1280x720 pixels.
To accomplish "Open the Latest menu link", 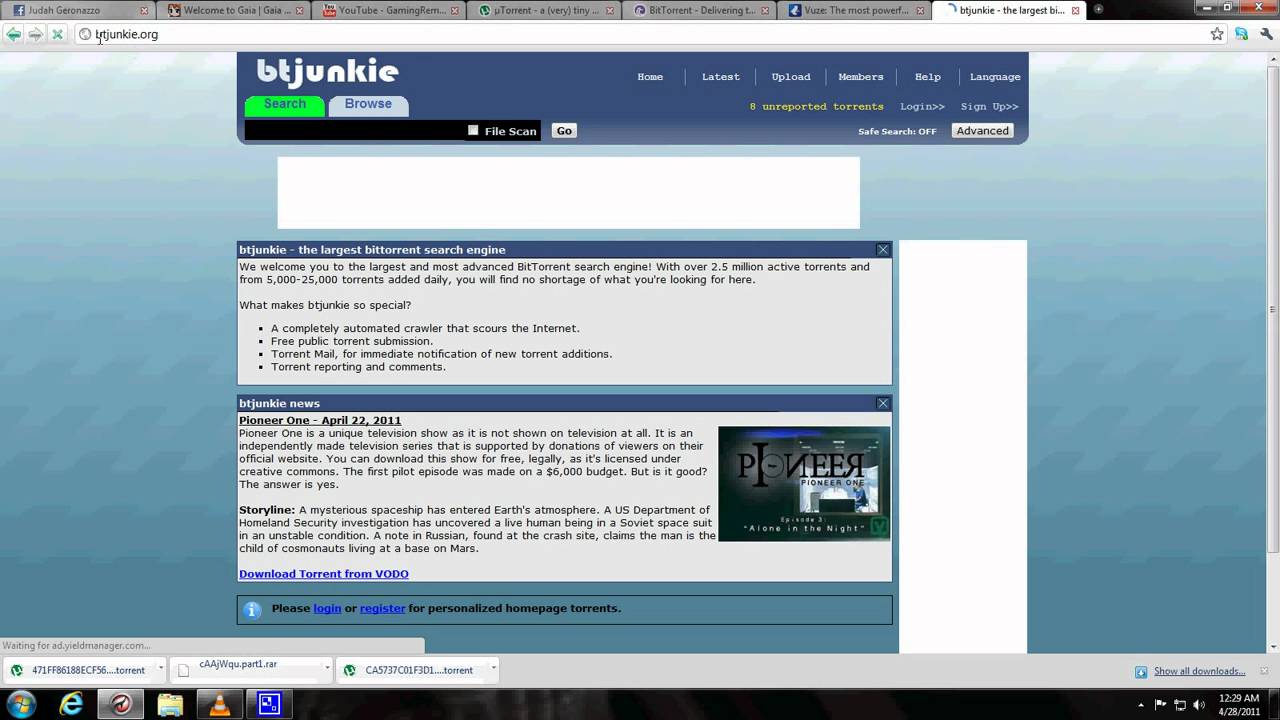I will coord(720,77).
